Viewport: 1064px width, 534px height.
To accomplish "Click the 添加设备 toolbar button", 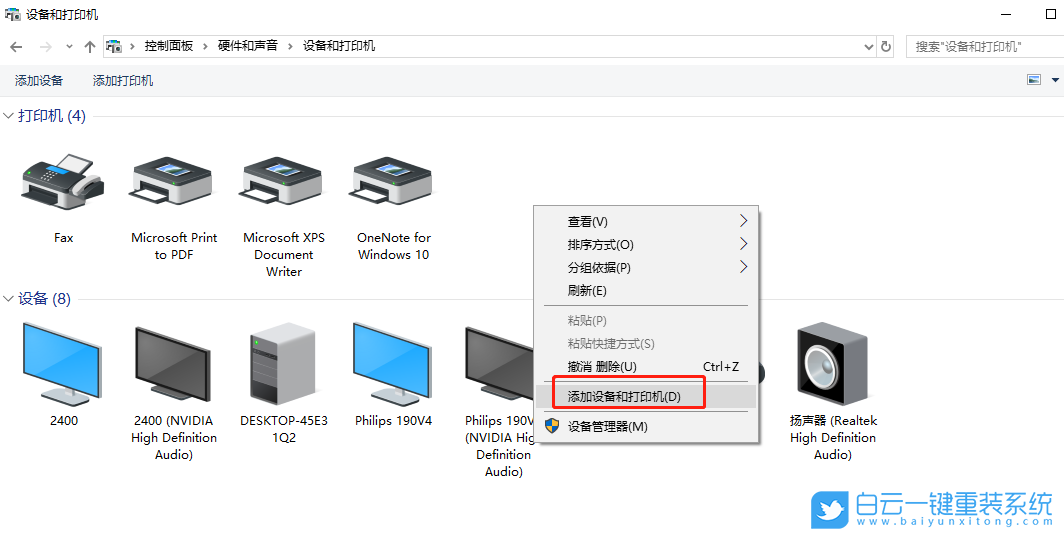I will click(x=39, y=81).
